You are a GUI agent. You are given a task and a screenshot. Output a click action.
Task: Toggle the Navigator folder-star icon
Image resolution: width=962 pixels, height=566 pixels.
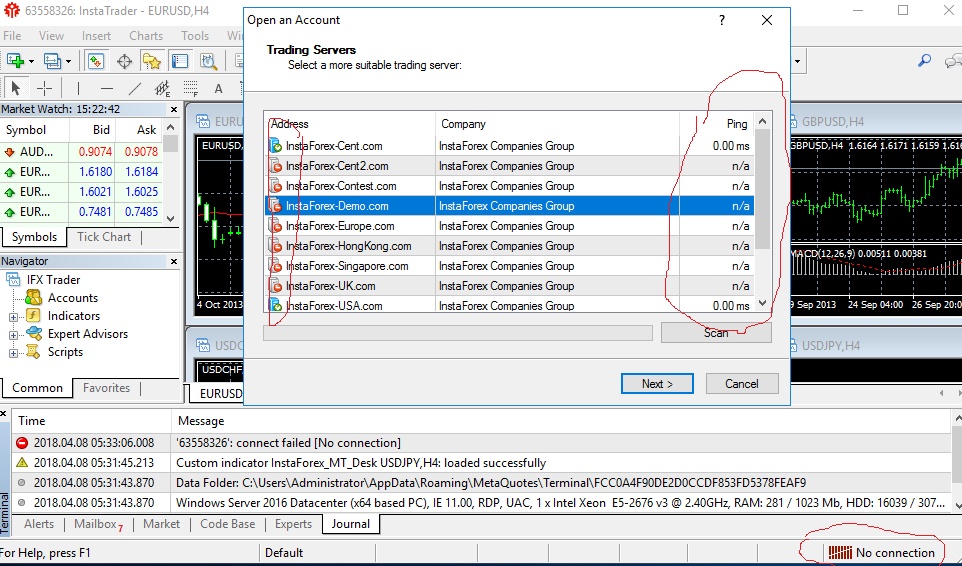152,61
